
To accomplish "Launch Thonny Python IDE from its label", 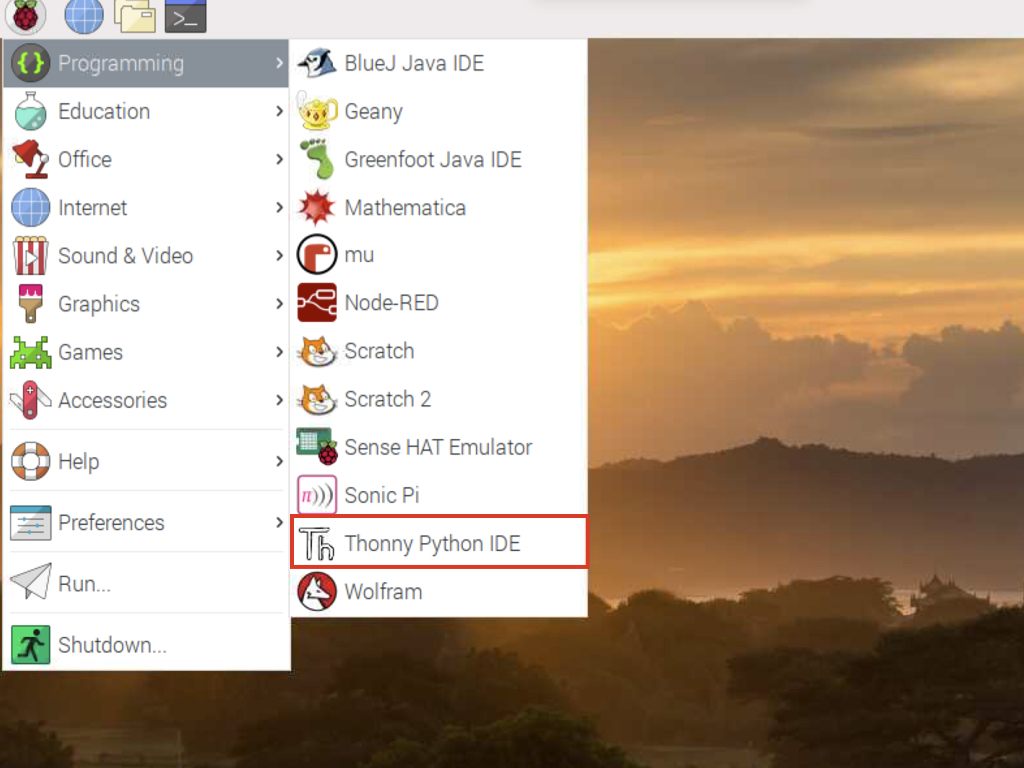I will pyautogui.click(x=432, y=544).
